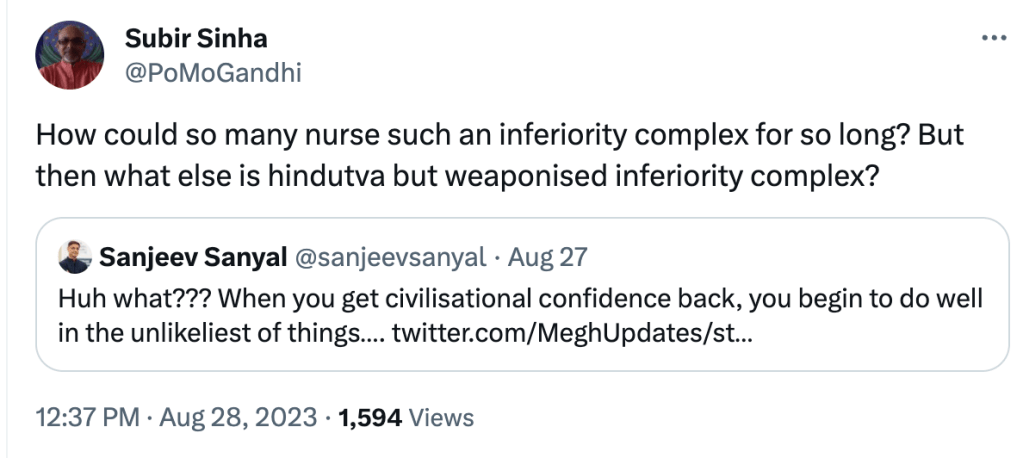
Task: Open the three-dot more options menu
Action: 994,38
